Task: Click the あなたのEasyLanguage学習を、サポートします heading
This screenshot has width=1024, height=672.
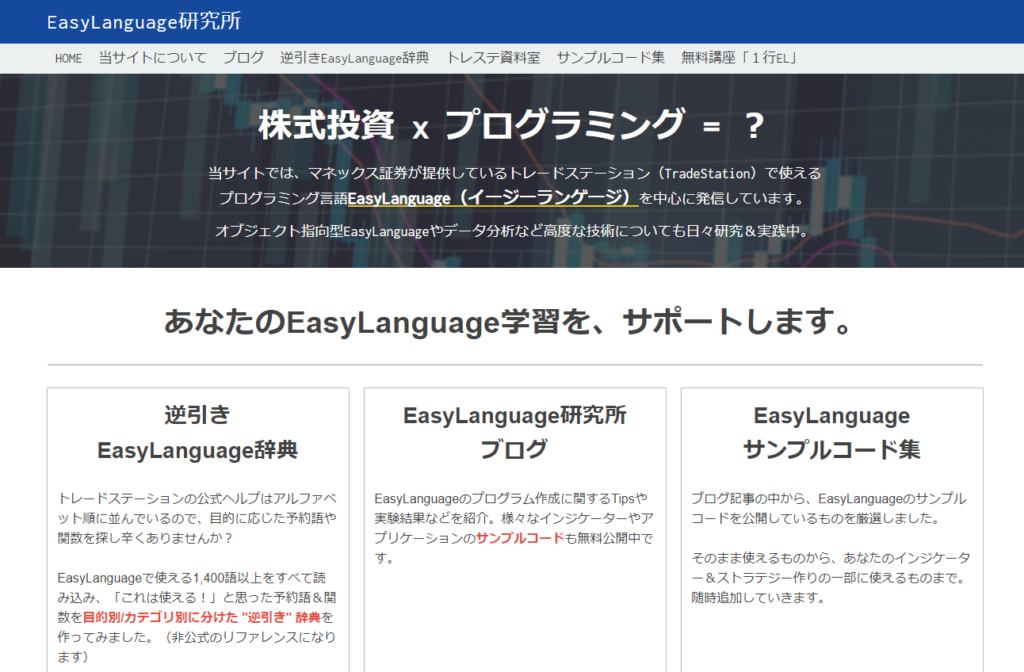Action: point(509,321)
